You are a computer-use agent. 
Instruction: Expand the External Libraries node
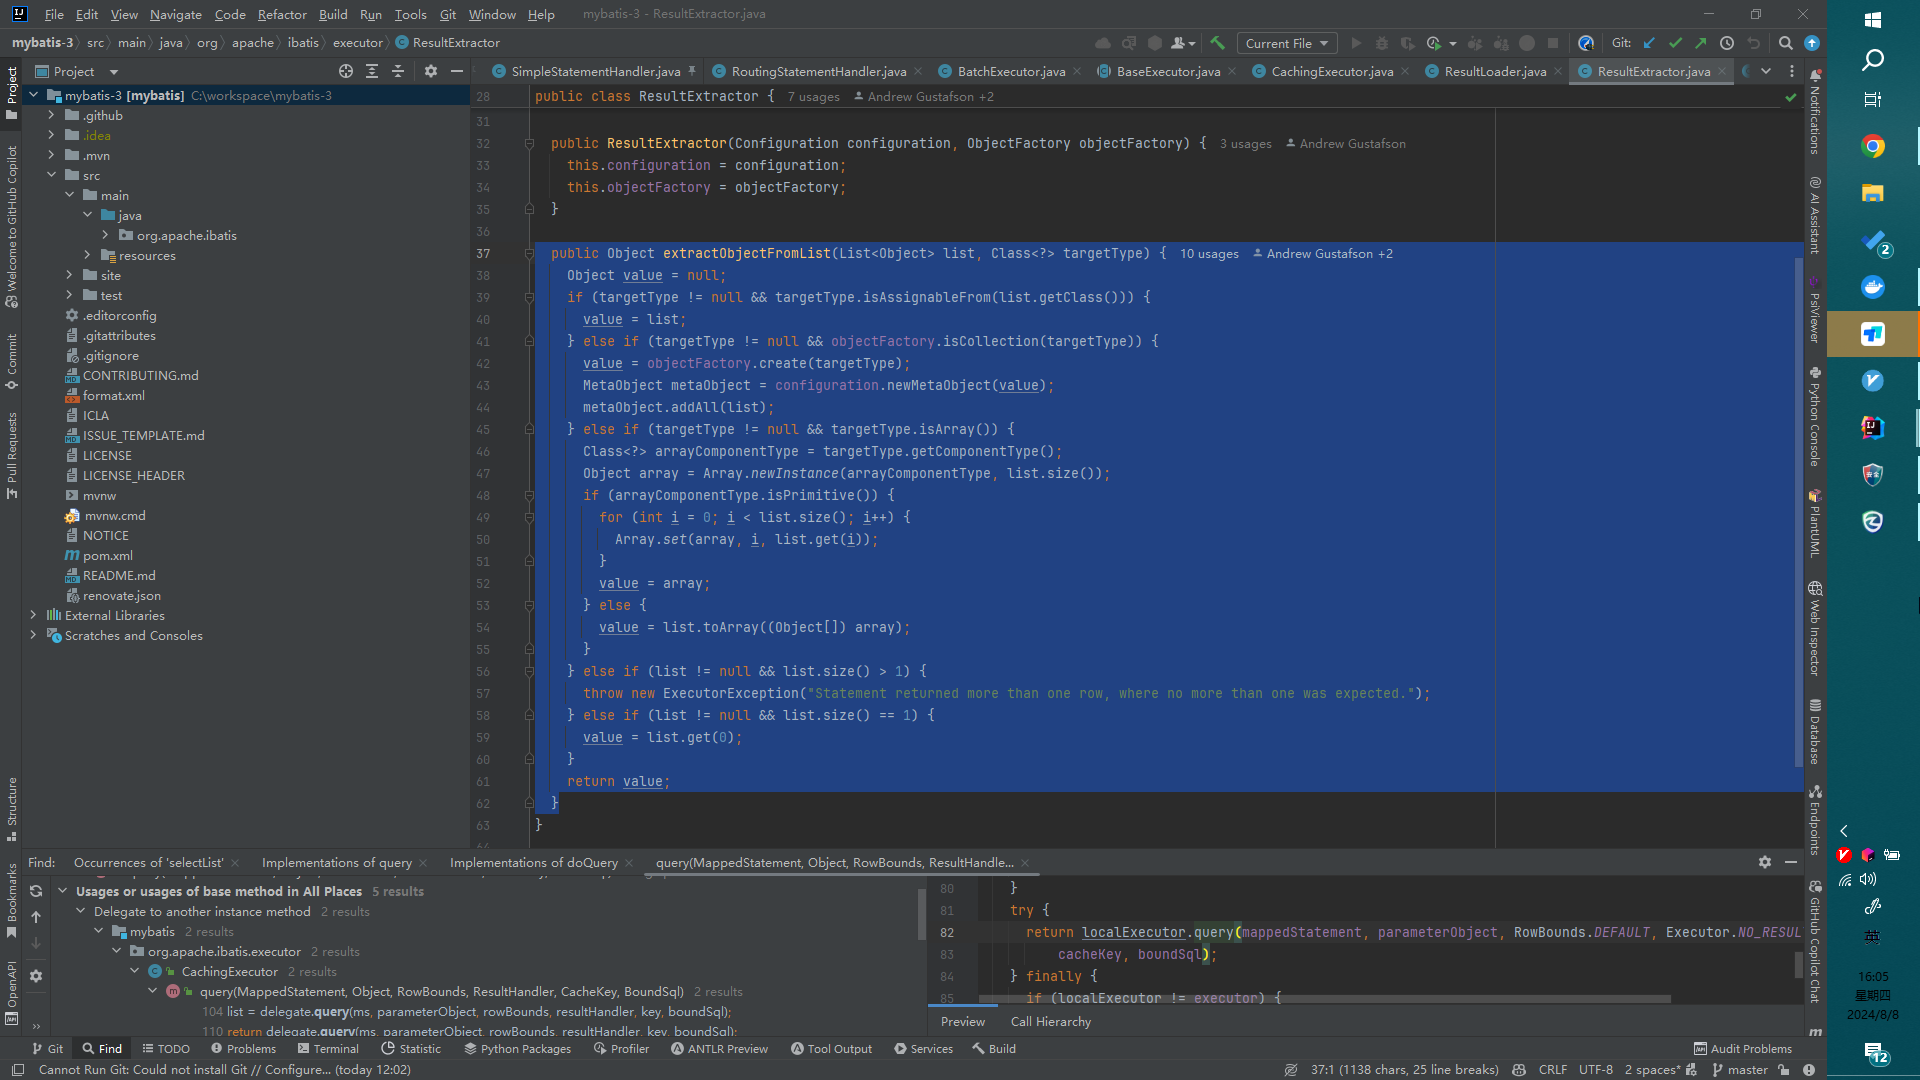33,615
